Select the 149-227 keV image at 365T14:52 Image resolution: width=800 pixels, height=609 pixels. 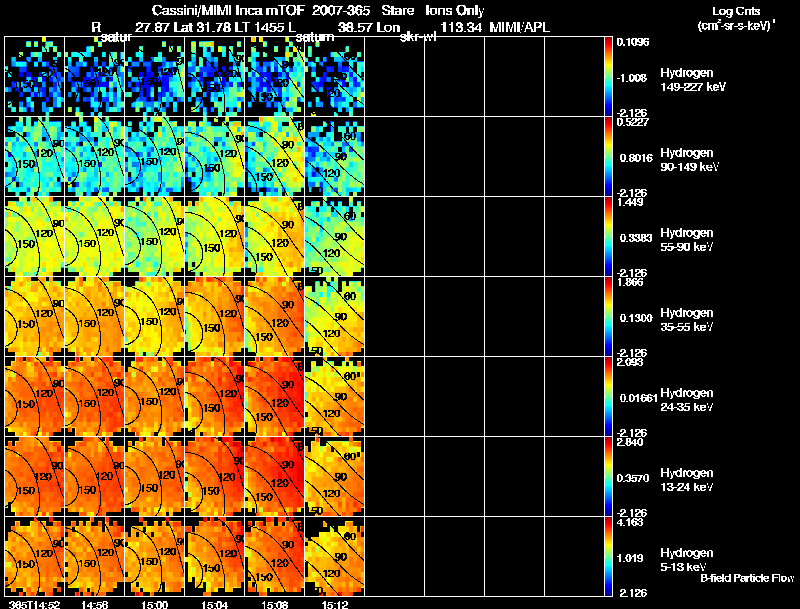[35, 77]
